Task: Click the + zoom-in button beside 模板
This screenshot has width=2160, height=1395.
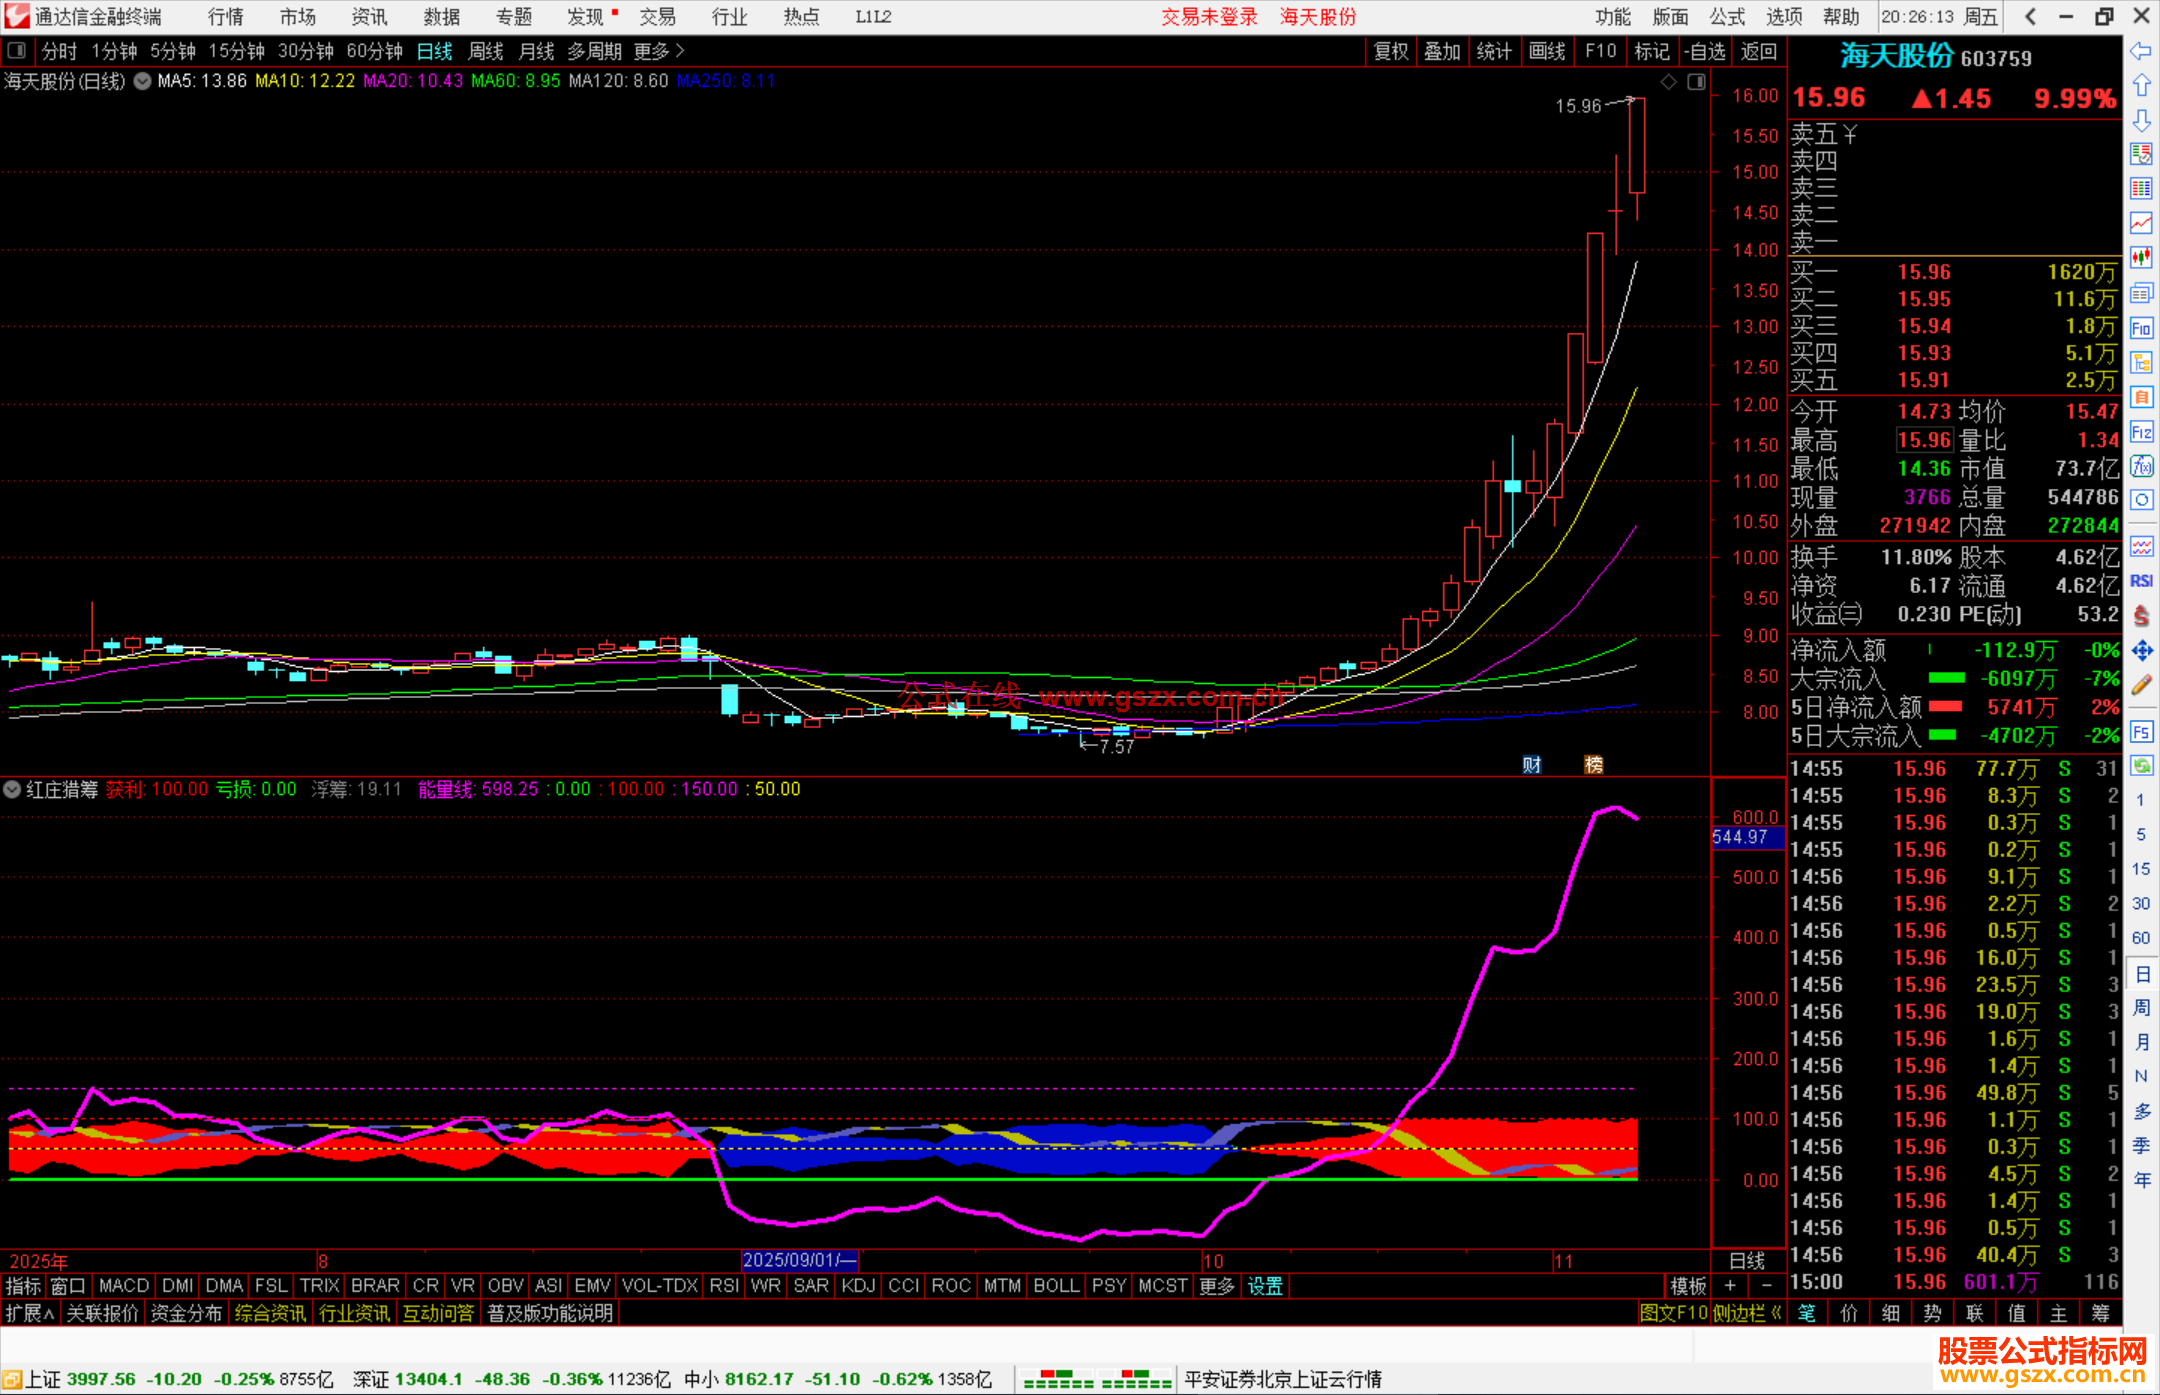Action: tap(1730, 1286)
